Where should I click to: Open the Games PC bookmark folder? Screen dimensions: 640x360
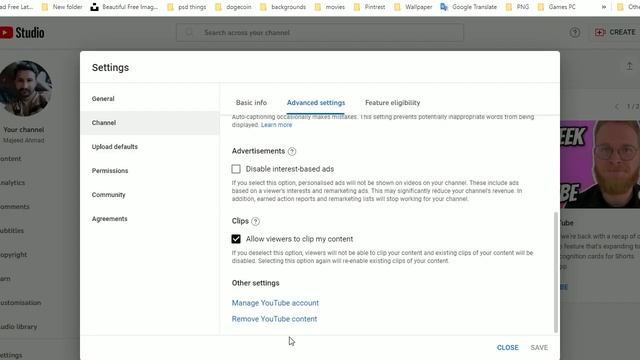pos(557,7)
